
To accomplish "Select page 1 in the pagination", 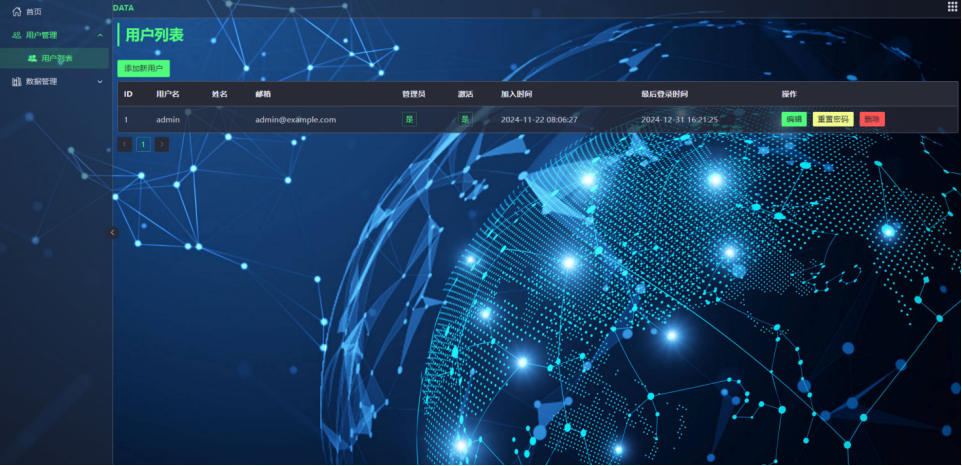I will (143, 145).
